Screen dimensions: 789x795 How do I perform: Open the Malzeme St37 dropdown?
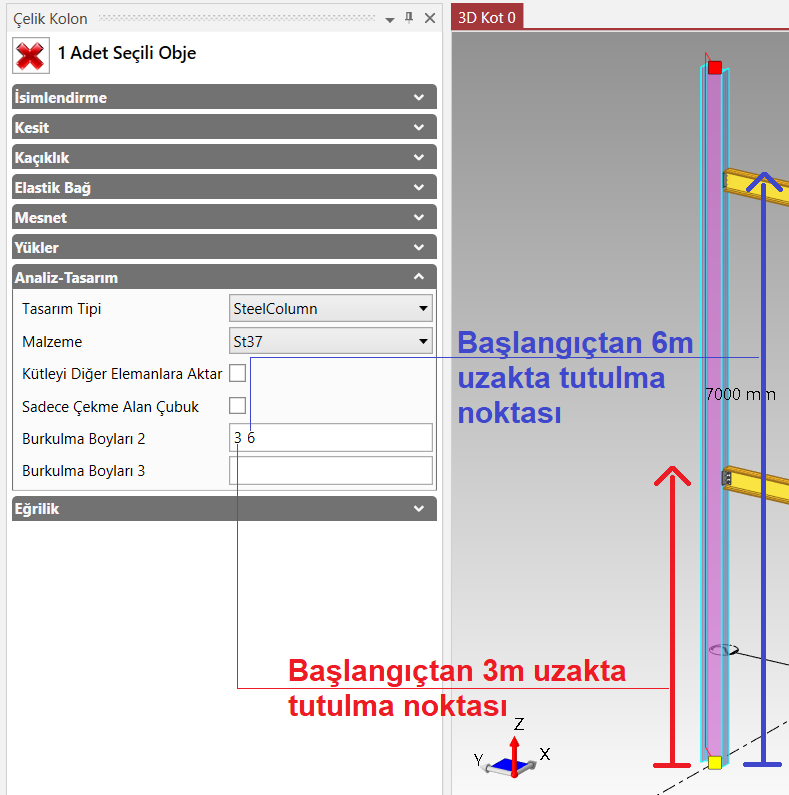point(331,341)
